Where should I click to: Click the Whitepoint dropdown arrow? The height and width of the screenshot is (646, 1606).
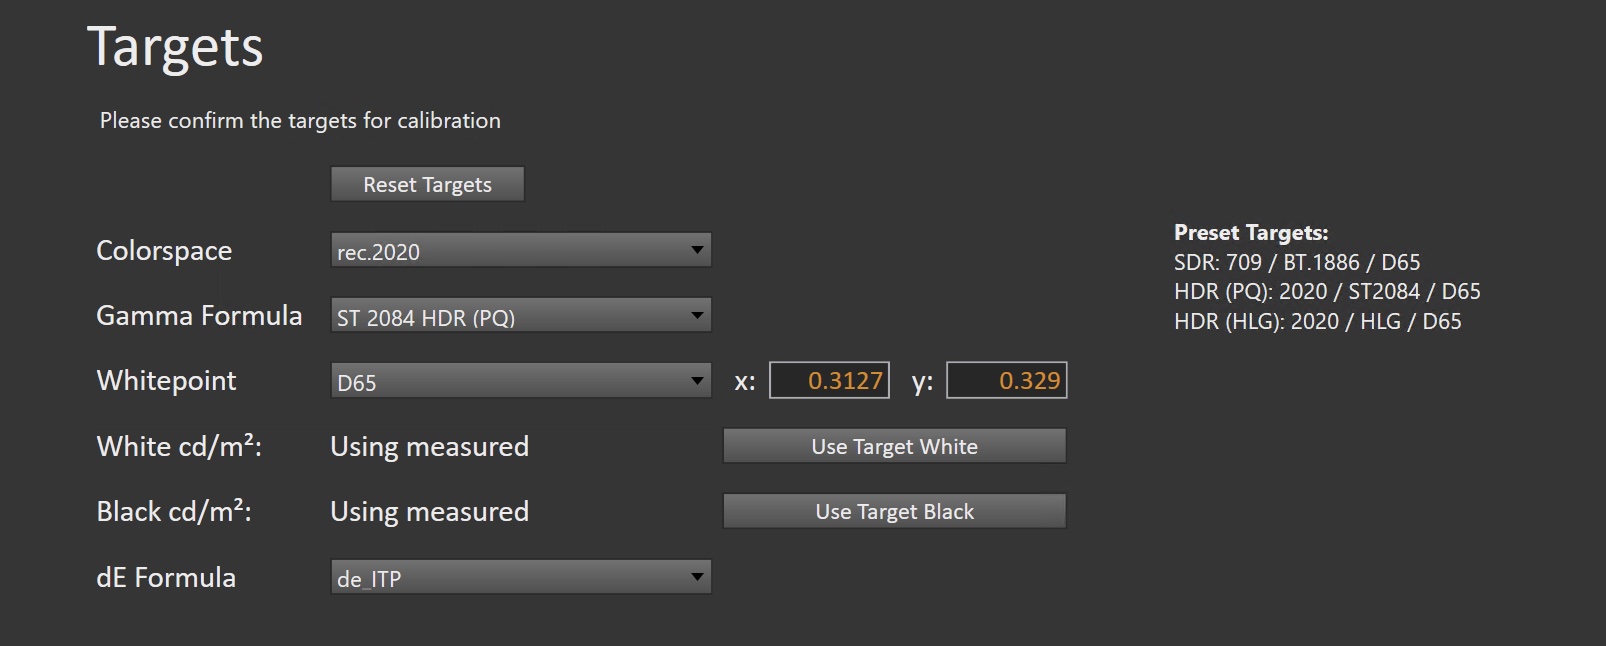pos(697,381)
